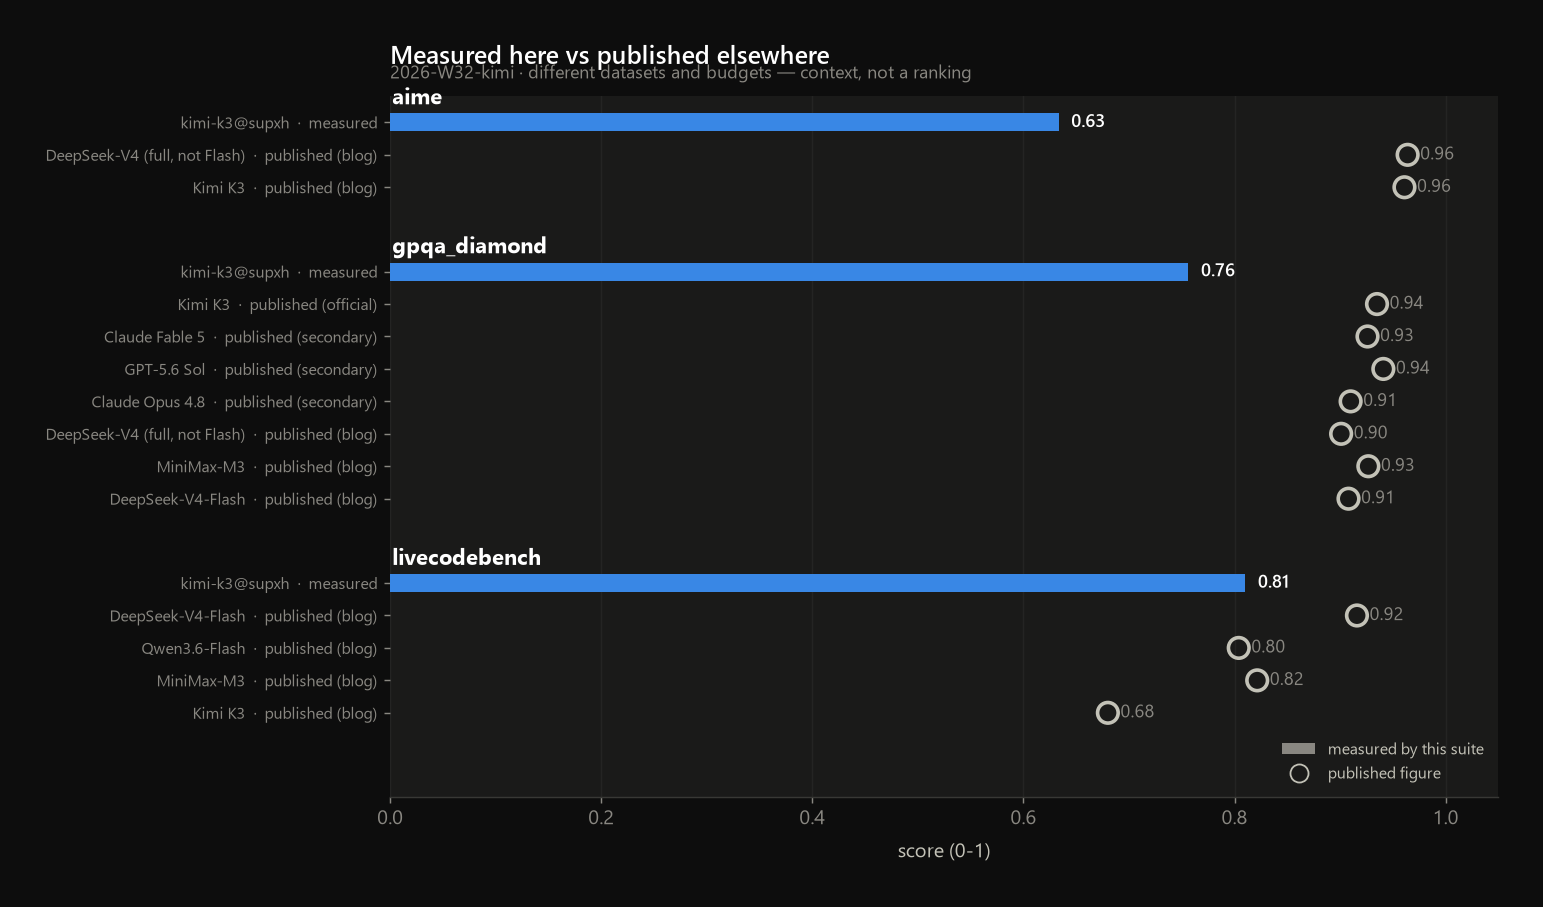1543x907 pixels.
Task: Click the 0.8 x-axis tick label
Action: 1235,817
